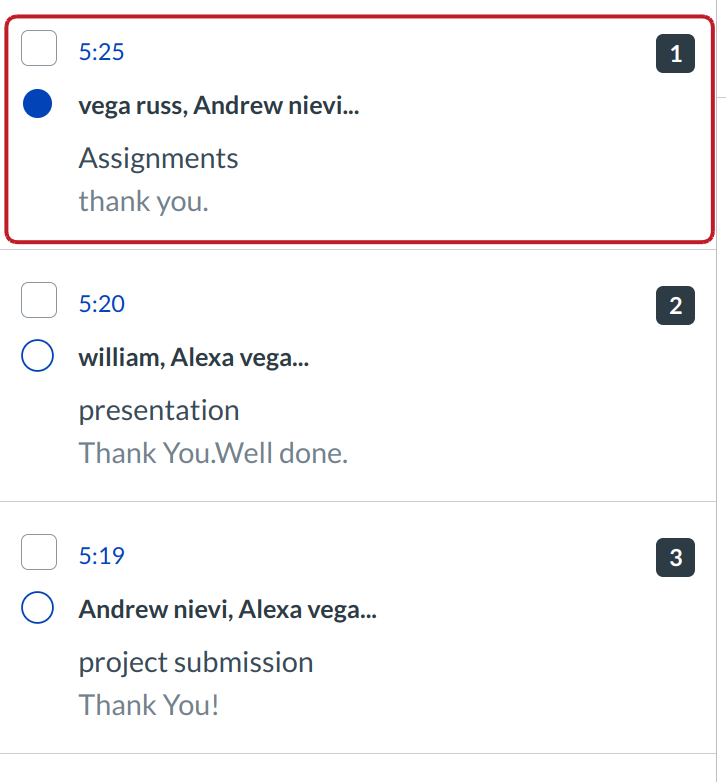Select the checkbox for the 5:25 conversation
The height and width of the screenshot is (782, 726).
[39, 49]
